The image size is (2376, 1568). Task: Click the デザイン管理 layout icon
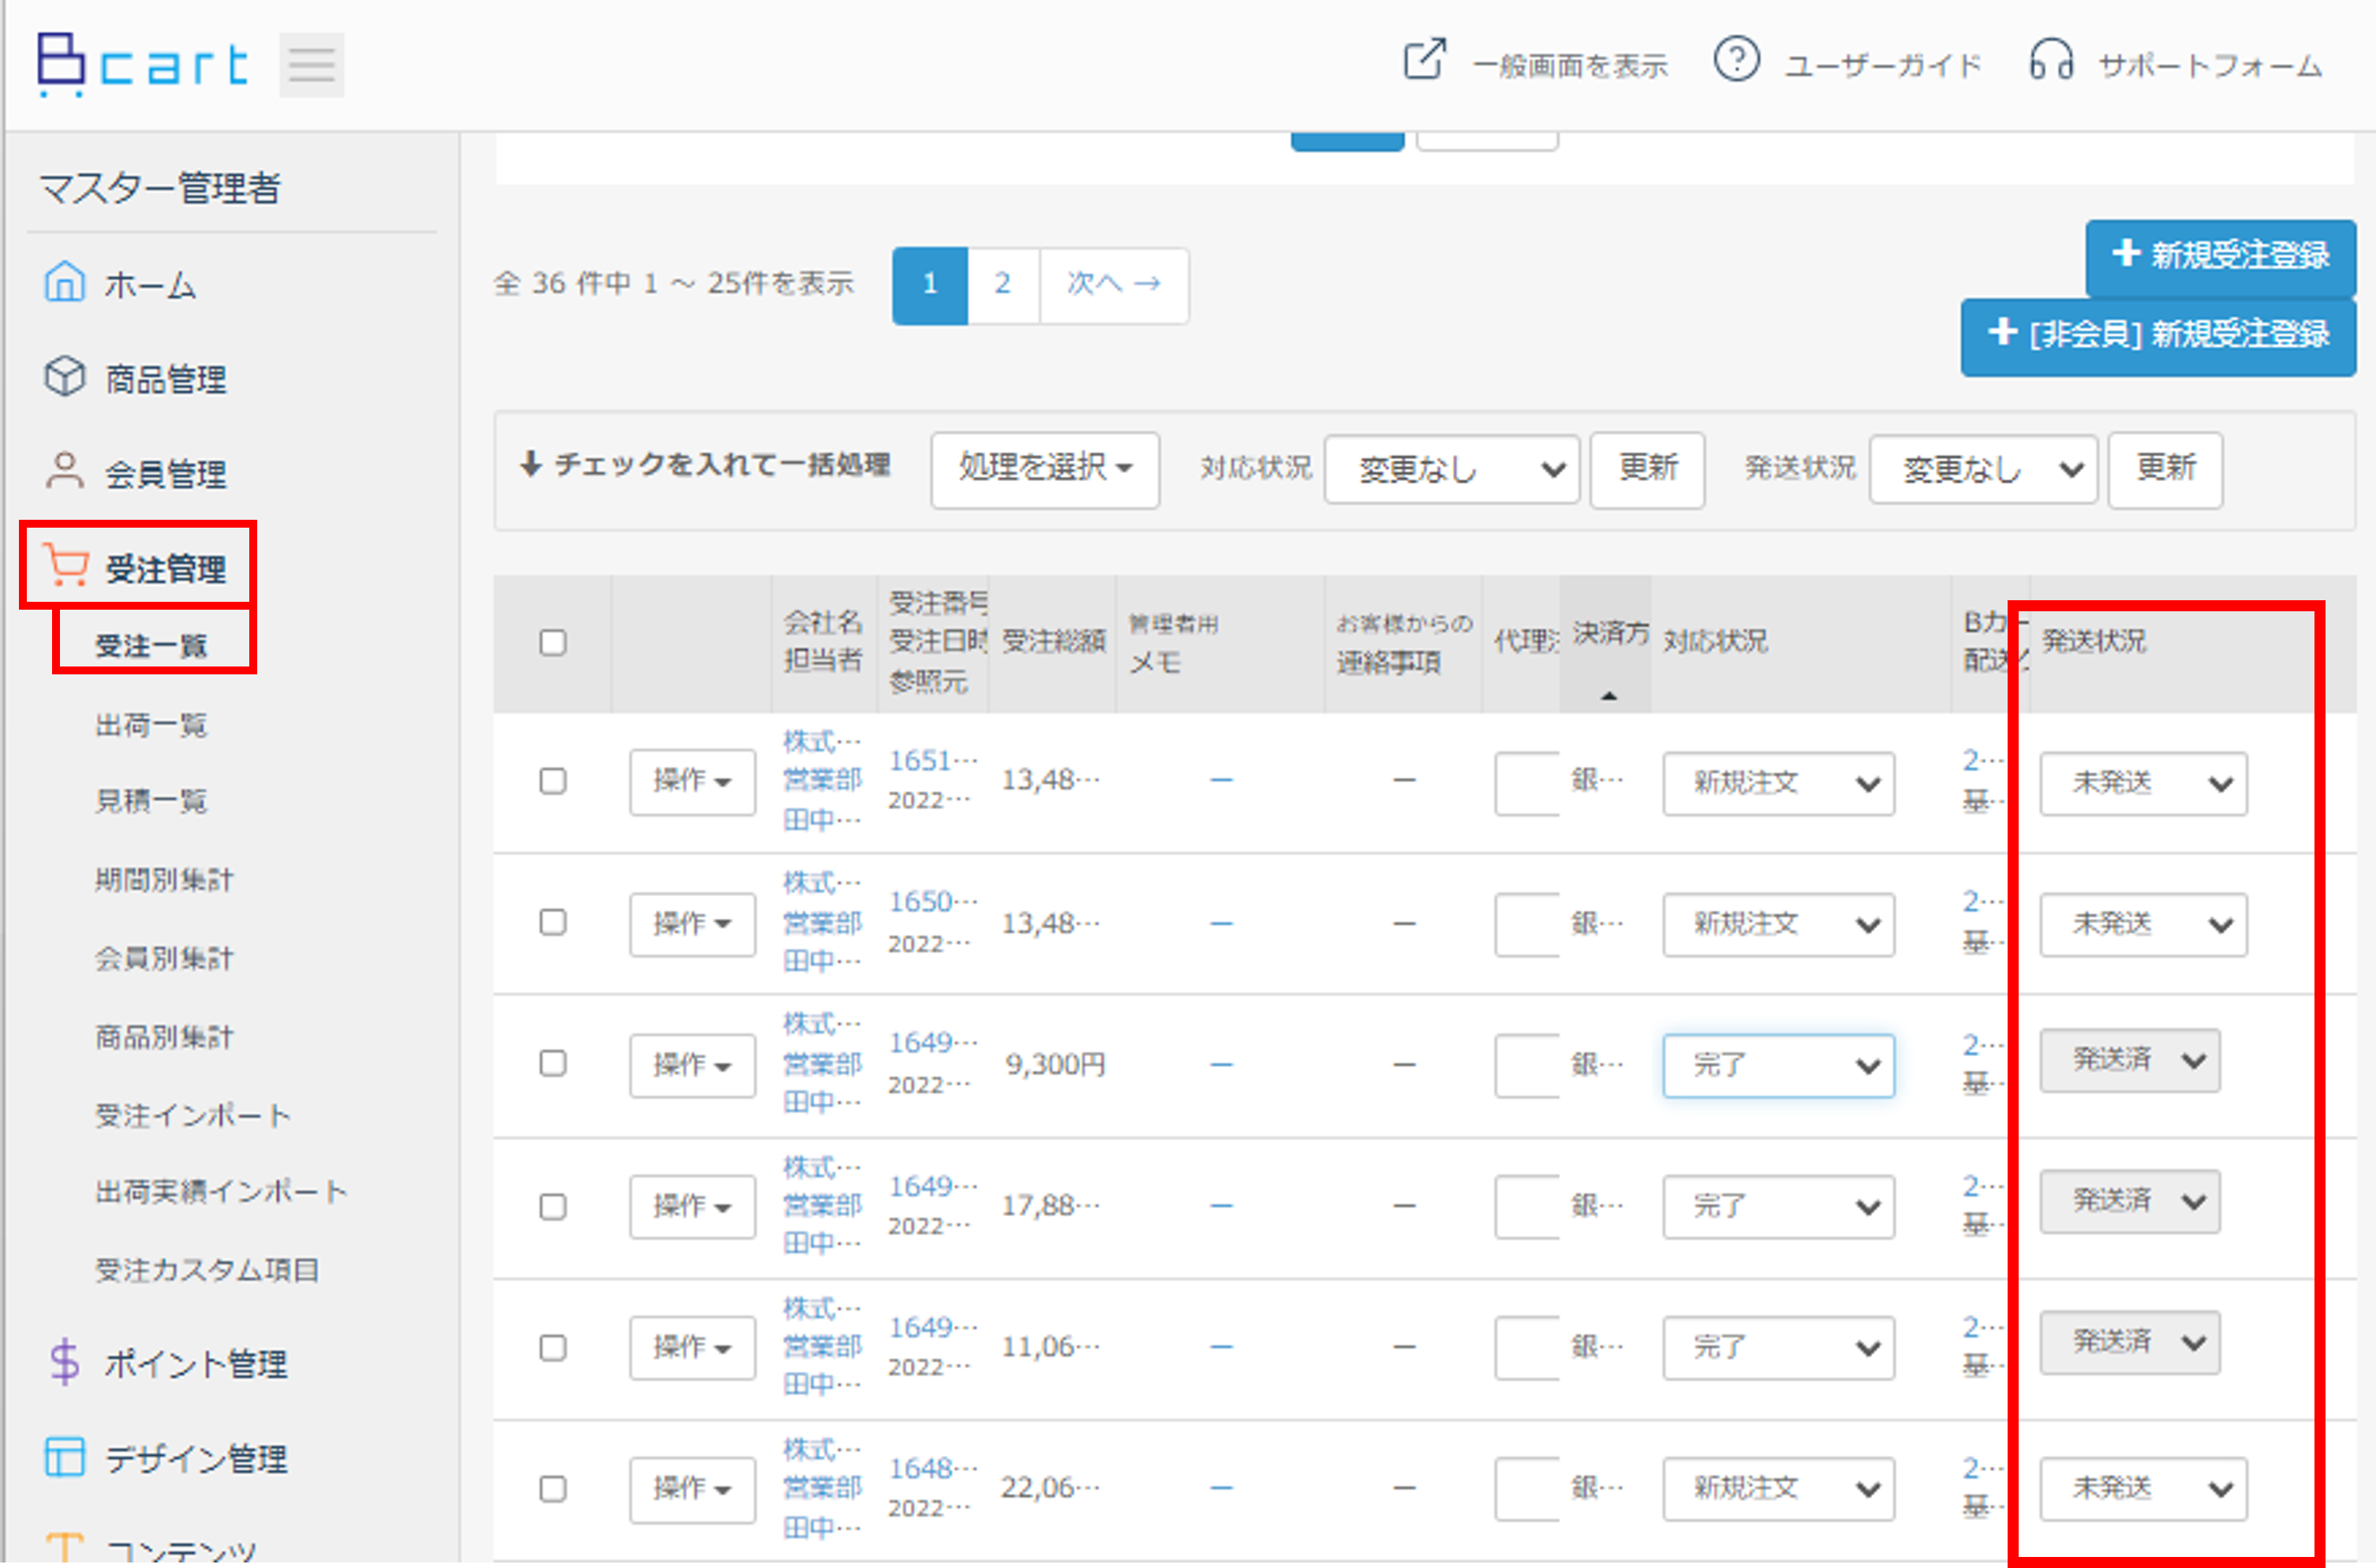65,1456
